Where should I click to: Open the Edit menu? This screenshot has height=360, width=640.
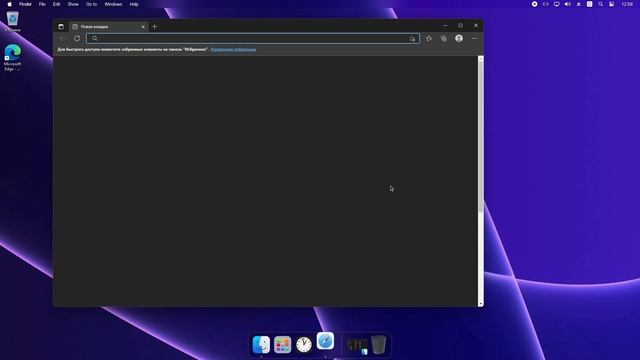click(x=56, y=4)
